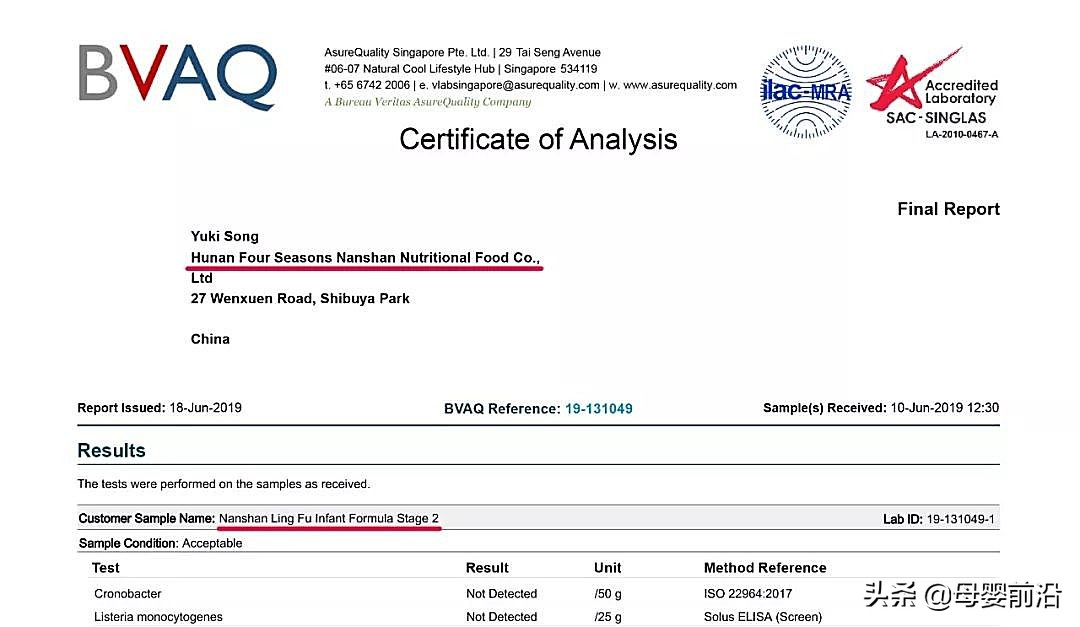This screenshot has height=627, width=1080.
Task: Click the BVAQ logo
Action: 178,76
